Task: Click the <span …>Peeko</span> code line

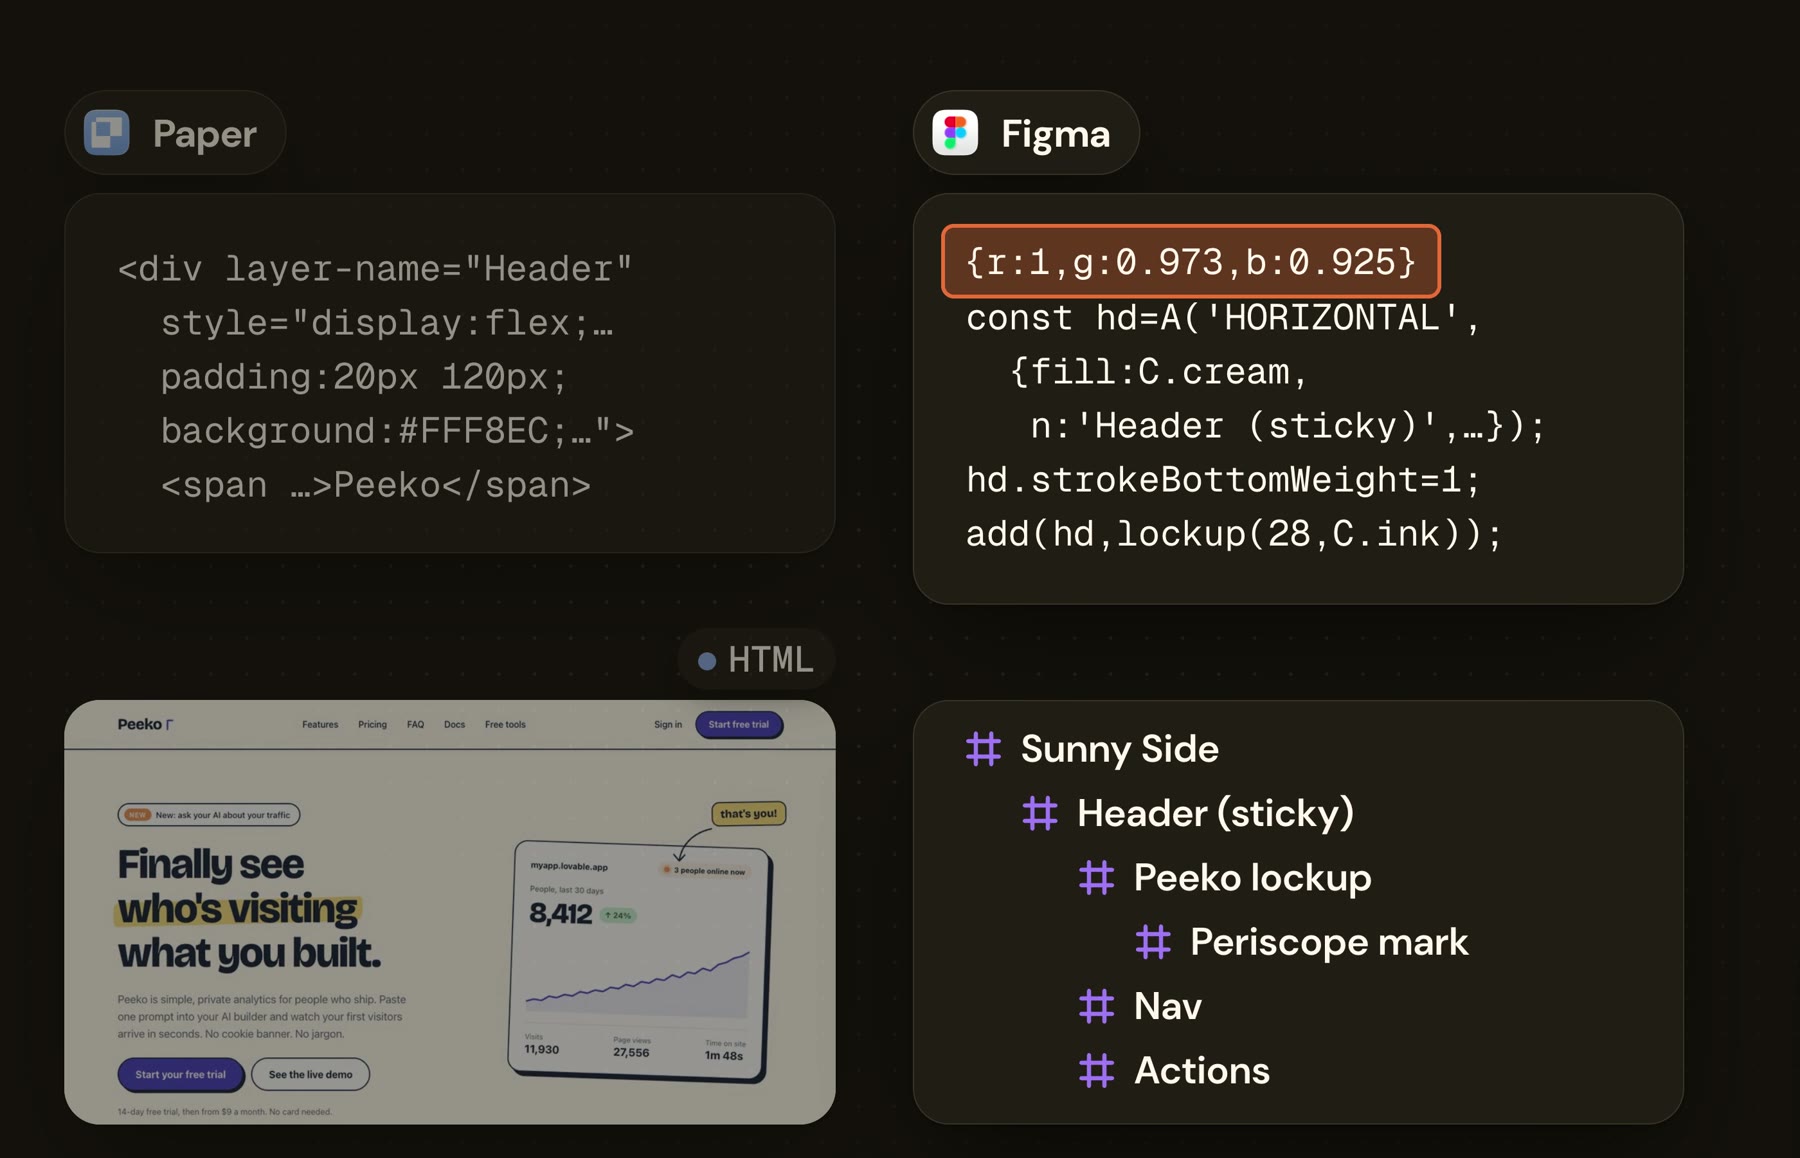Action: pyautogui.click(x=376, y=485)
